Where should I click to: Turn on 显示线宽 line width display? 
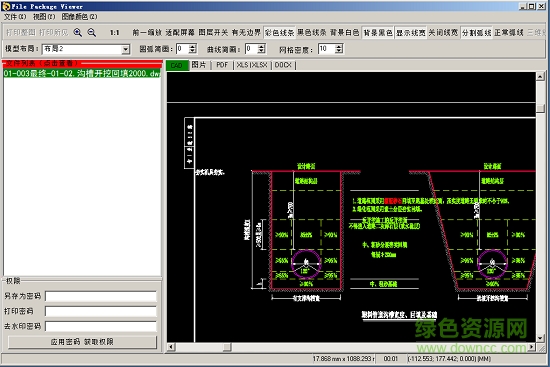[x=411, y=33]
